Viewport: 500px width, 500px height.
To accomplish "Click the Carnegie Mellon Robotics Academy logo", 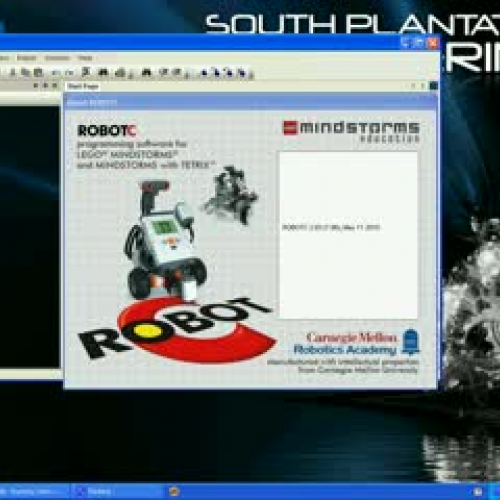I will point(357,343).
